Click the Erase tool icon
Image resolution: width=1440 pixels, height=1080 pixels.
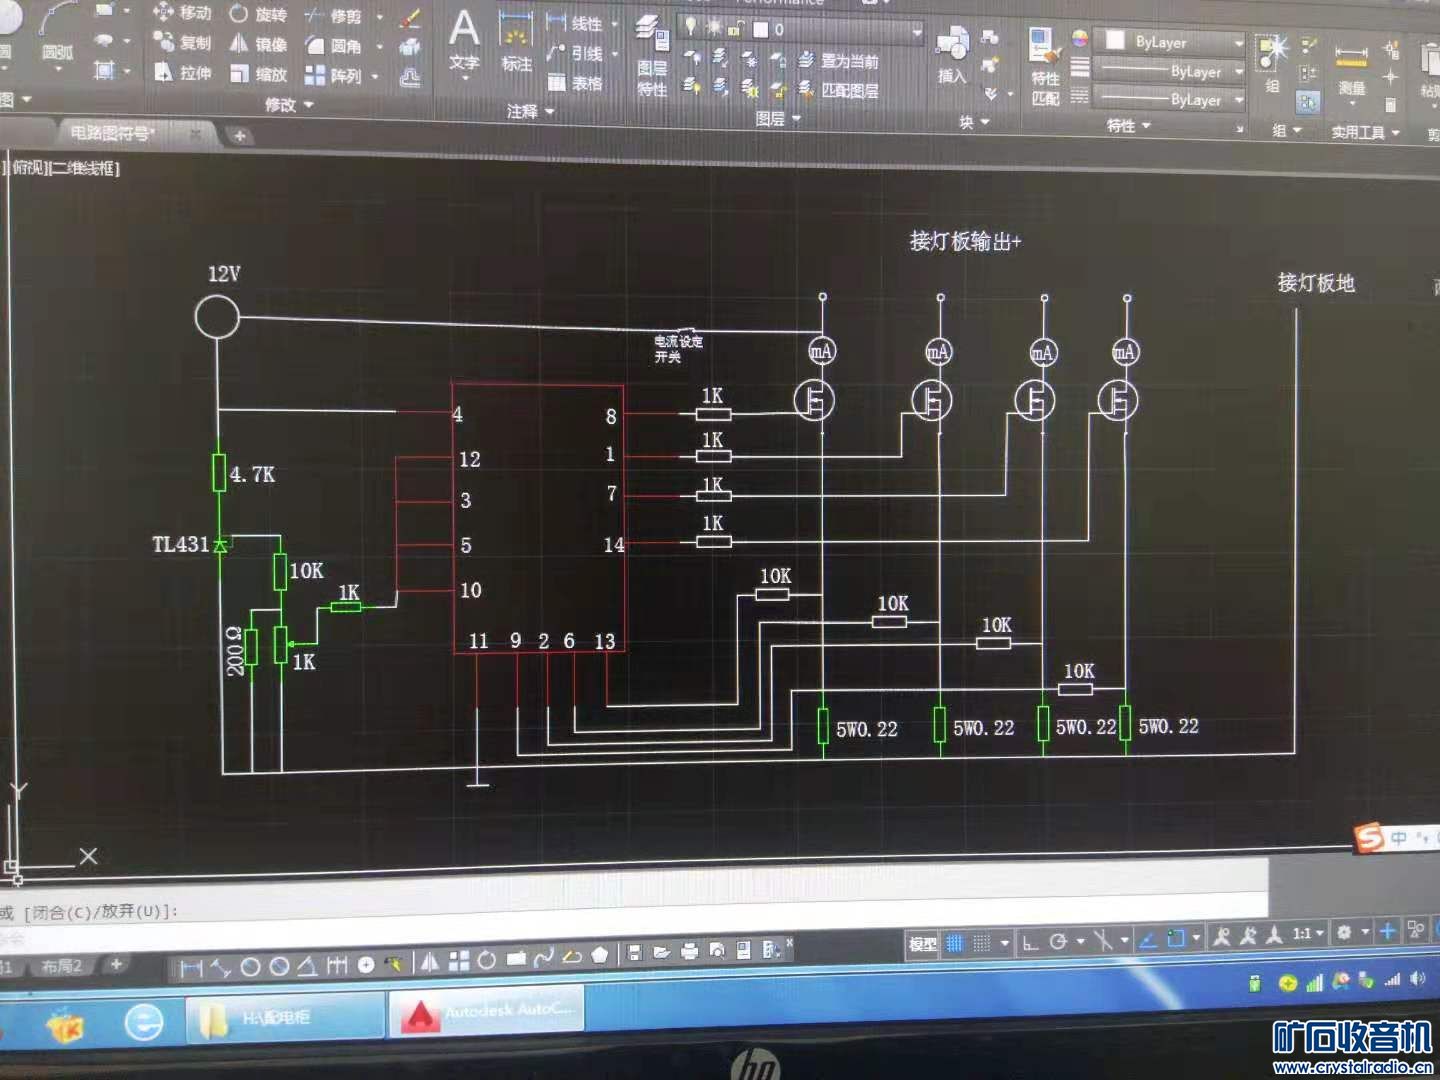(410, 19)
